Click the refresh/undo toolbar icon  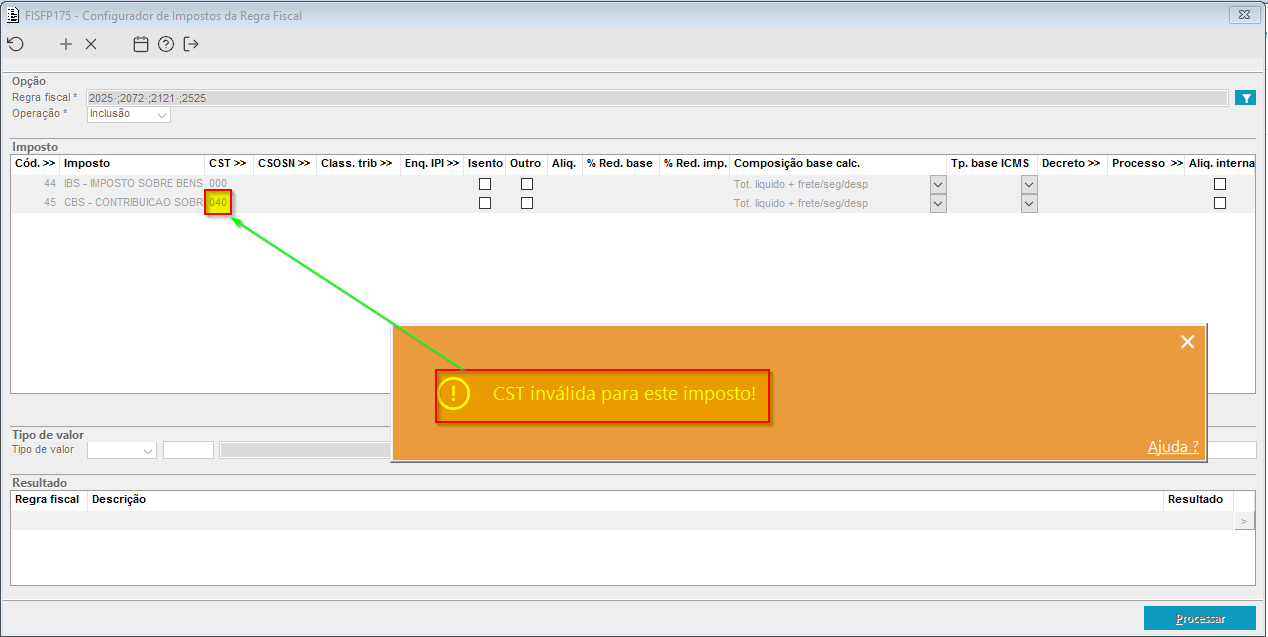tap(14, 44)
